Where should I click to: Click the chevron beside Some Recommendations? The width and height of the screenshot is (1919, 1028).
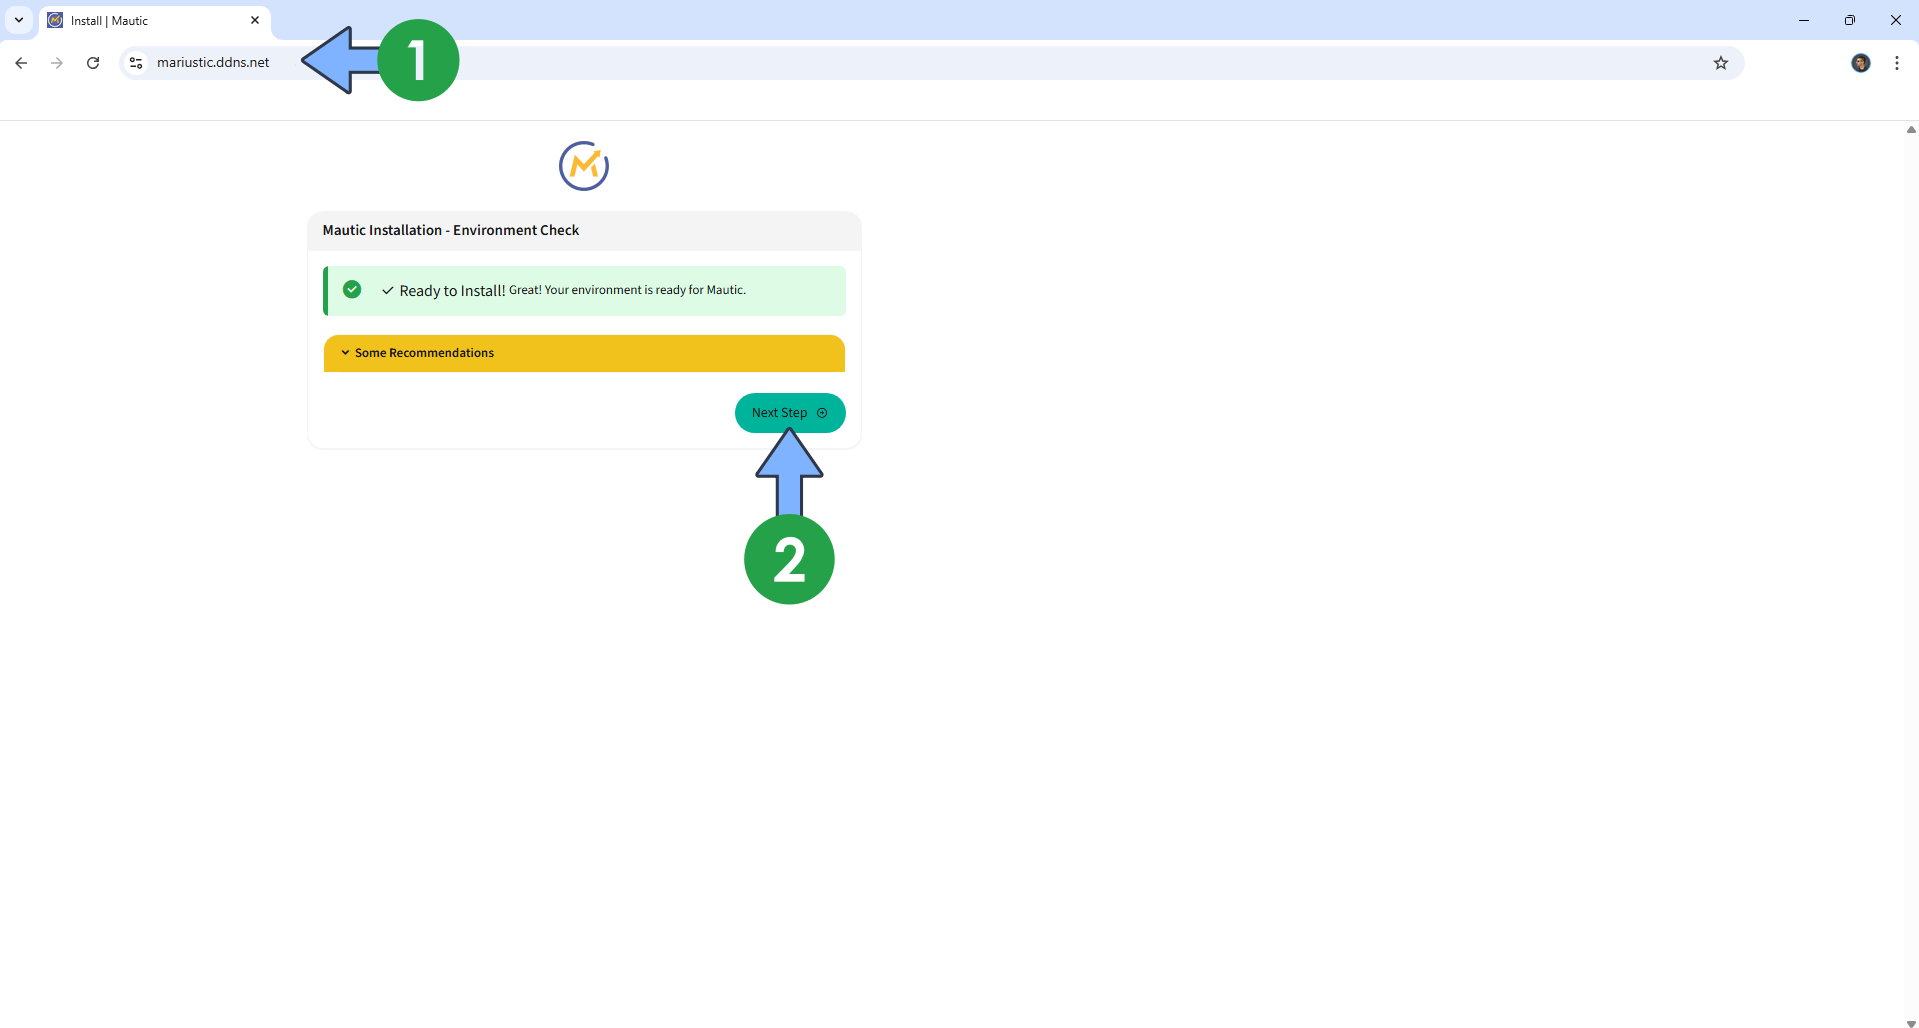click(x=345, y=353)
